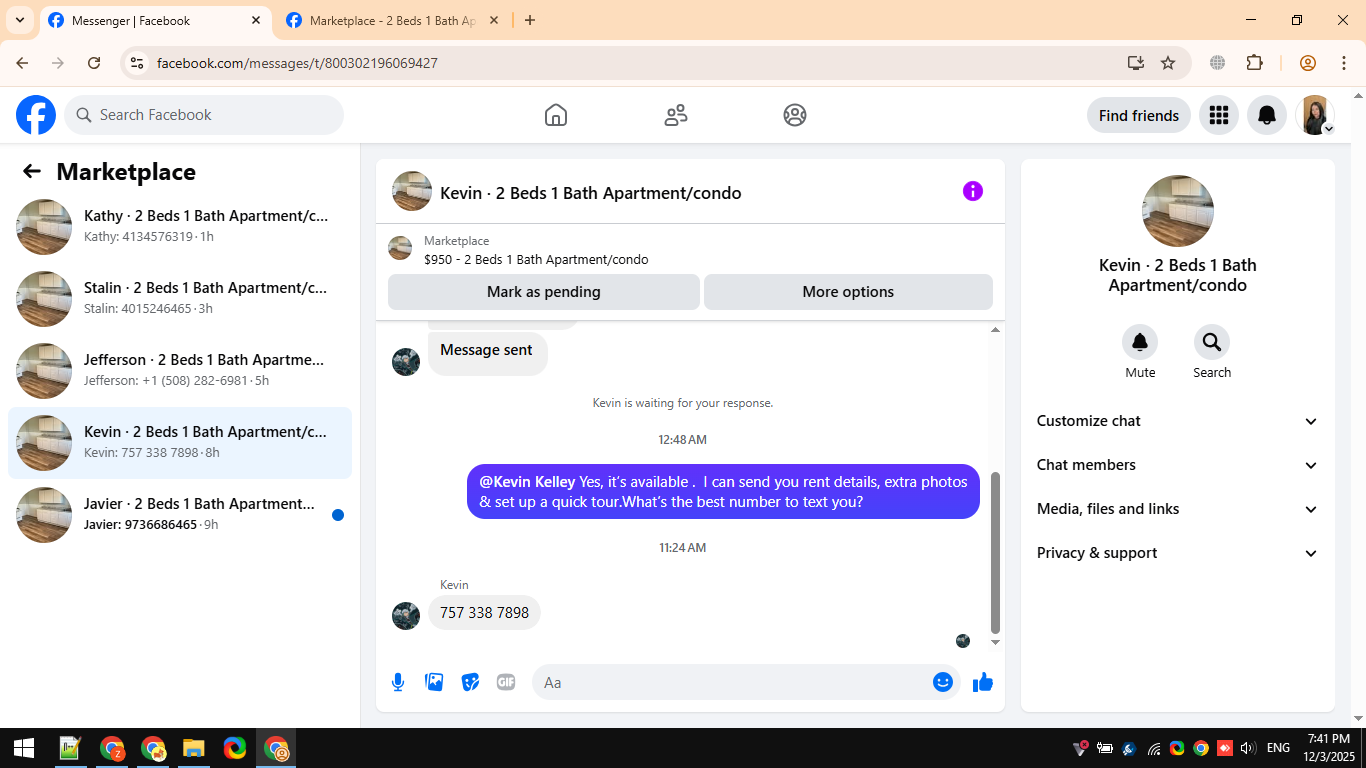1366x768 pixels.
Task: Select the Kevin conversation in list
Action: (x=180, y=443)
